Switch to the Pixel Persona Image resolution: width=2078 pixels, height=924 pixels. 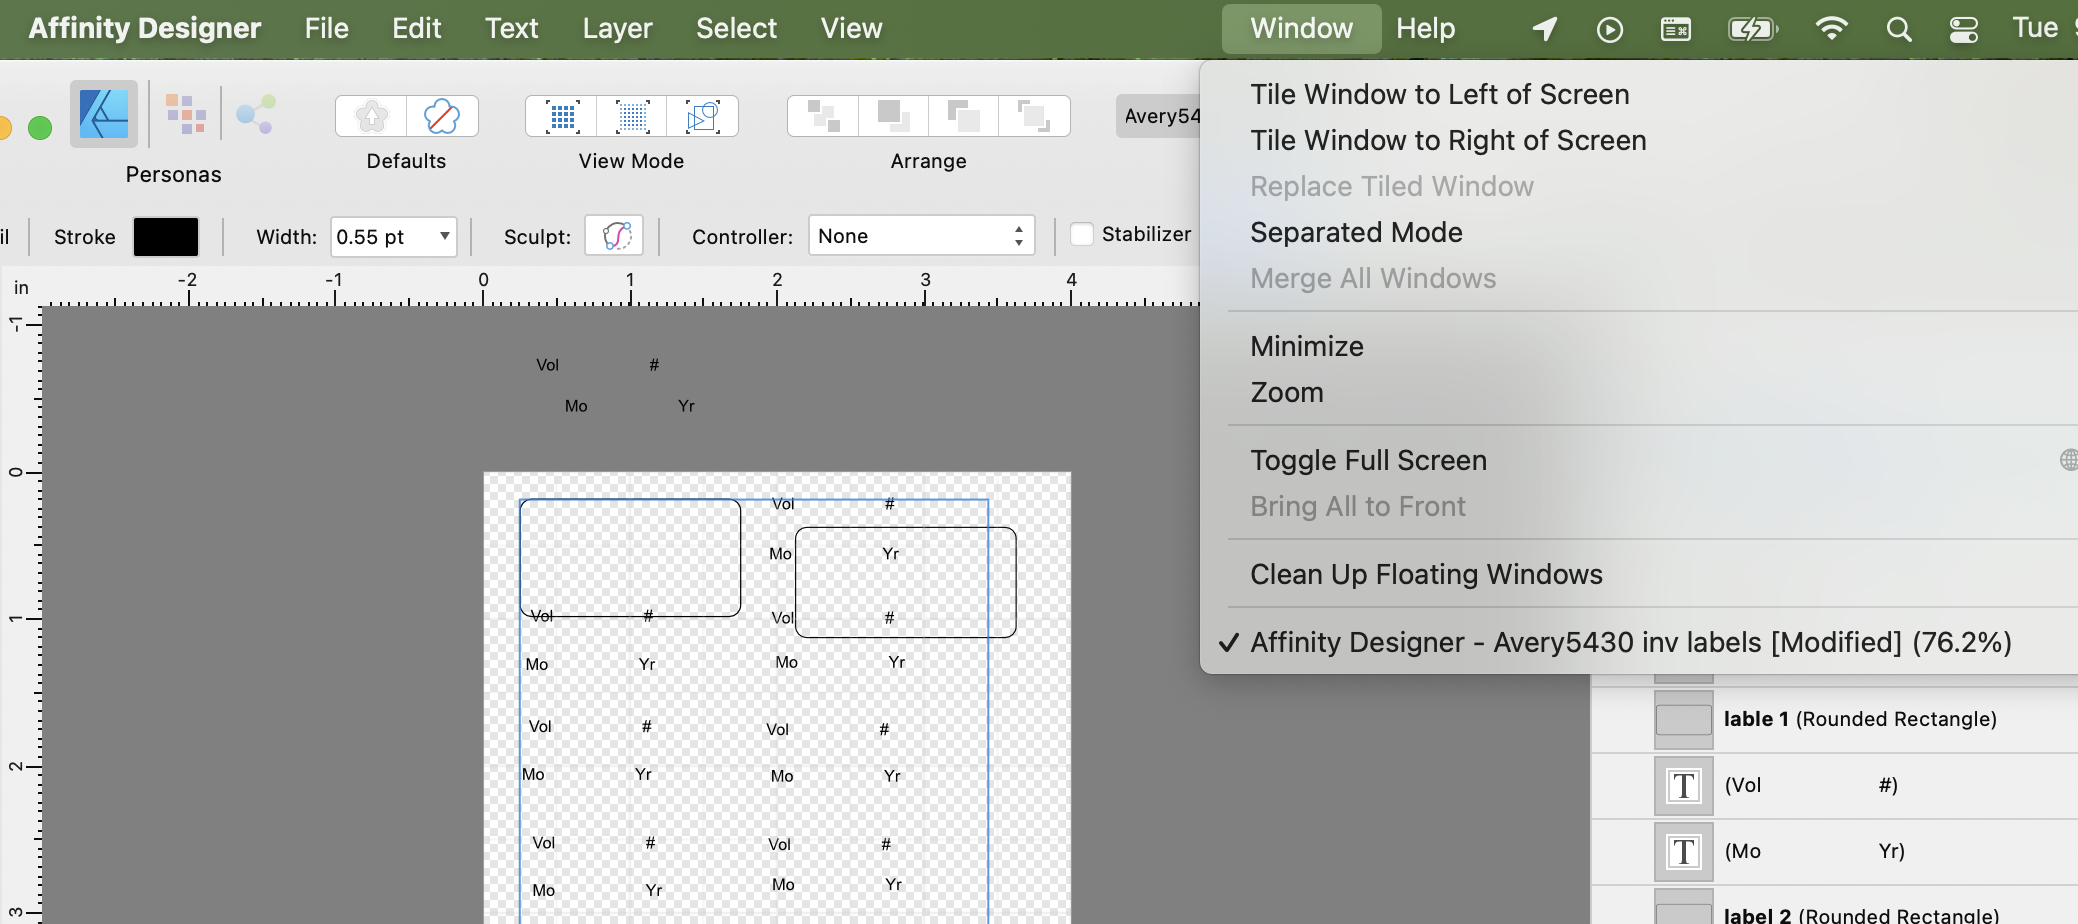coord(187,113)
